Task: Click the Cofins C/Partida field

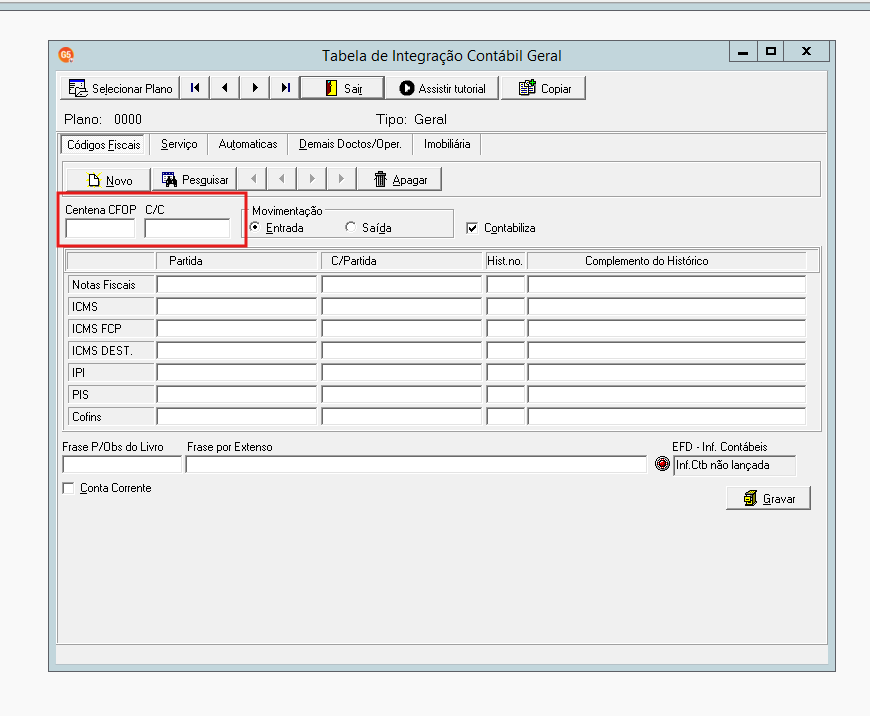Action: click(402, 417)
